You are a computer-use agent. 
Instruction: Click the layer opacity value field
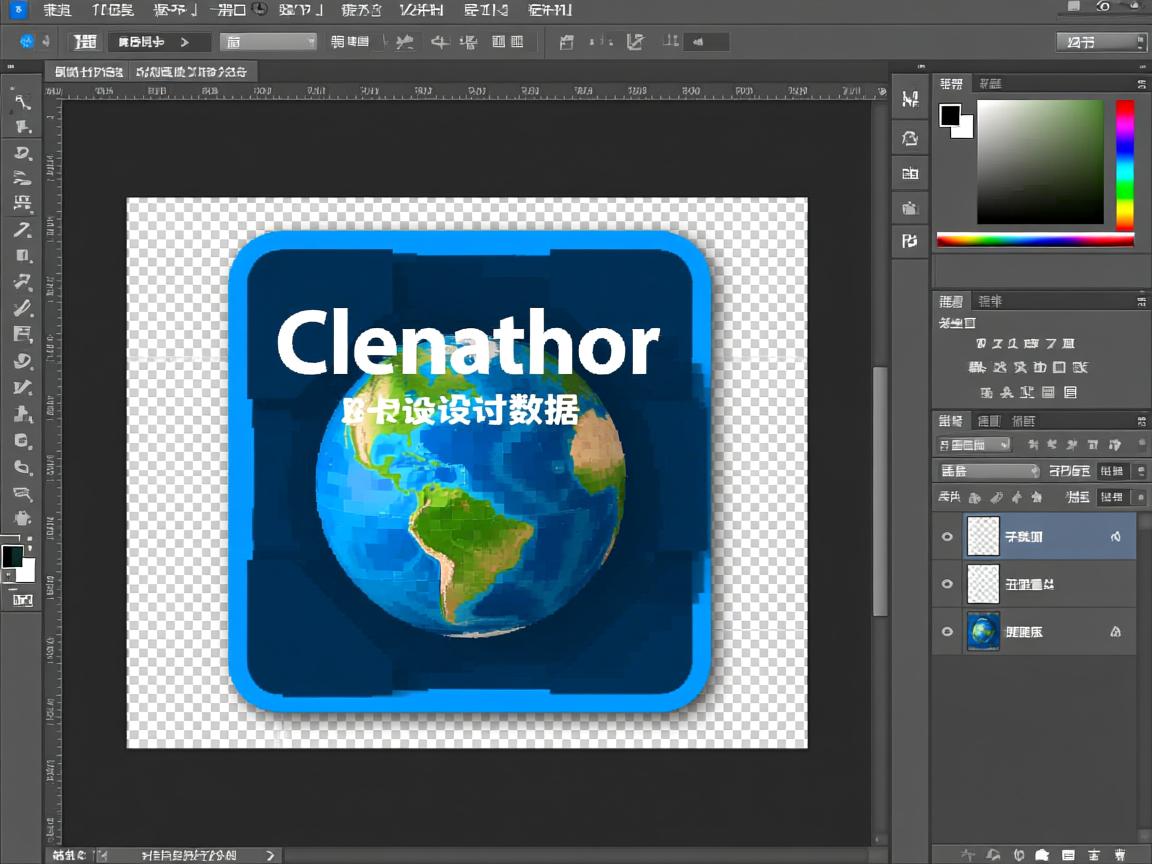1112,471
